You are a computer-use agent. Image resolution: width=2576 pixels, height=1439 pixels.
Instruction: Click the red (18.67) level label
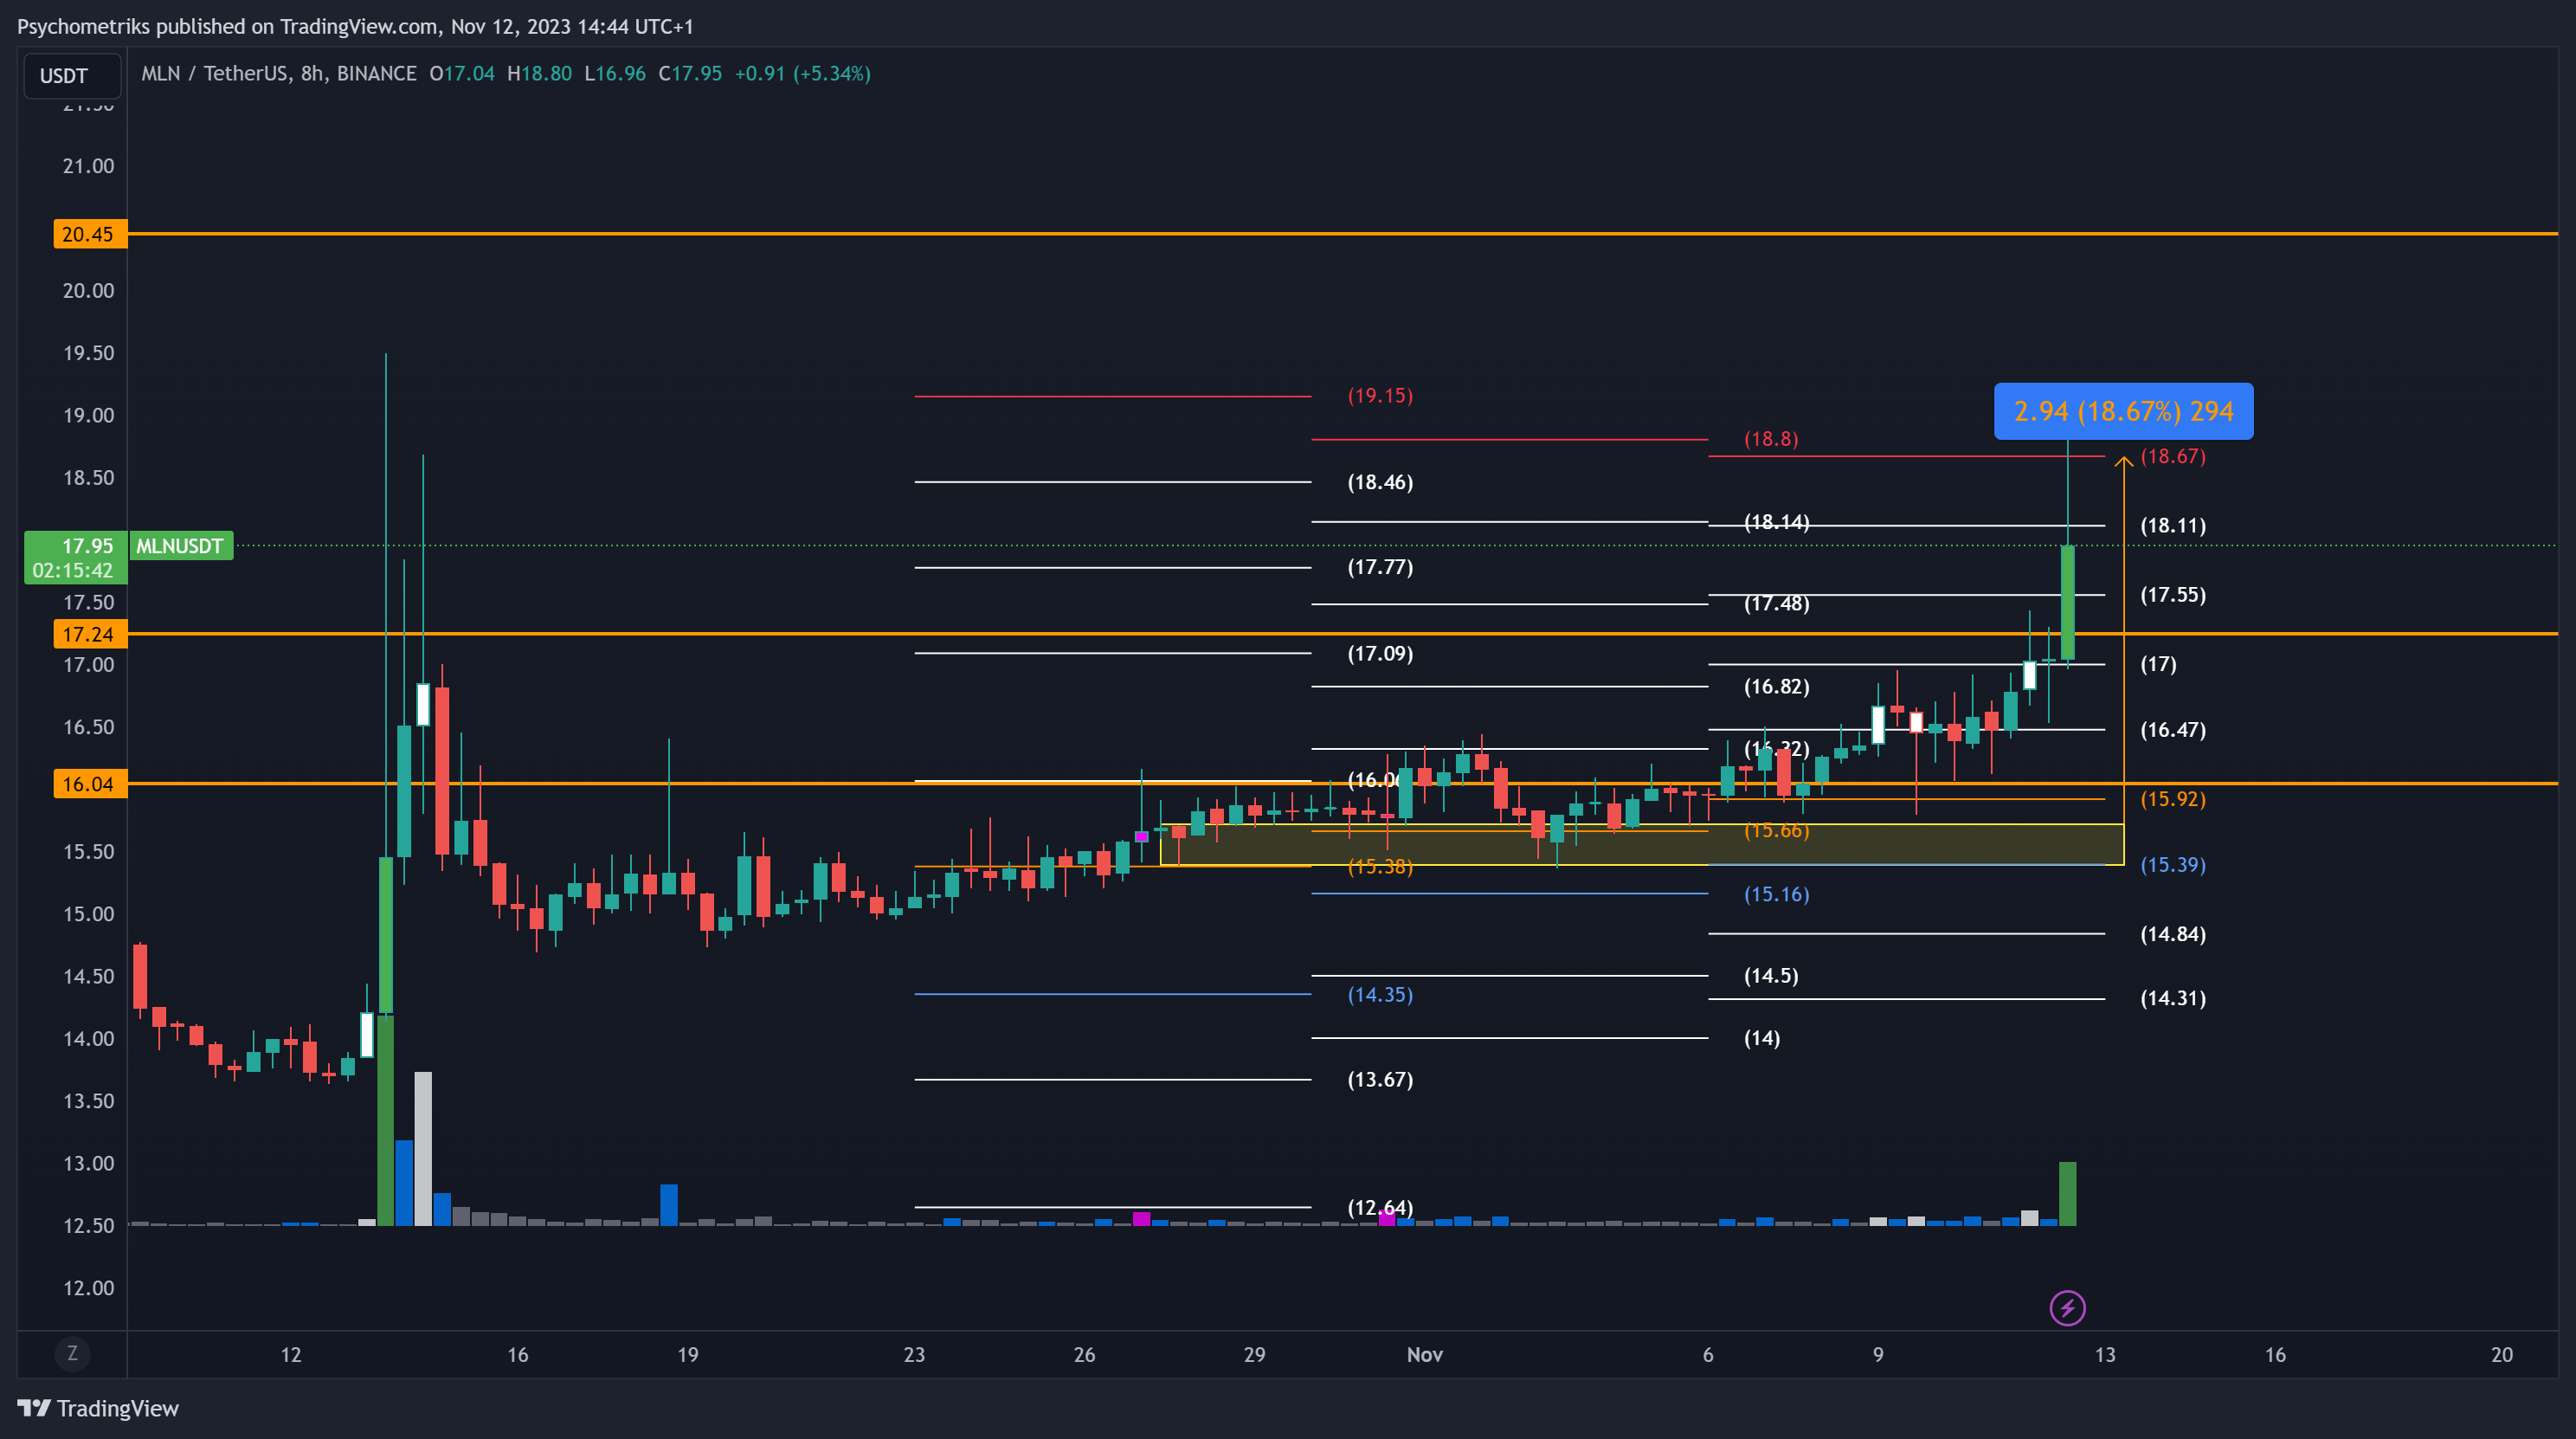(x=2173, y=456)
